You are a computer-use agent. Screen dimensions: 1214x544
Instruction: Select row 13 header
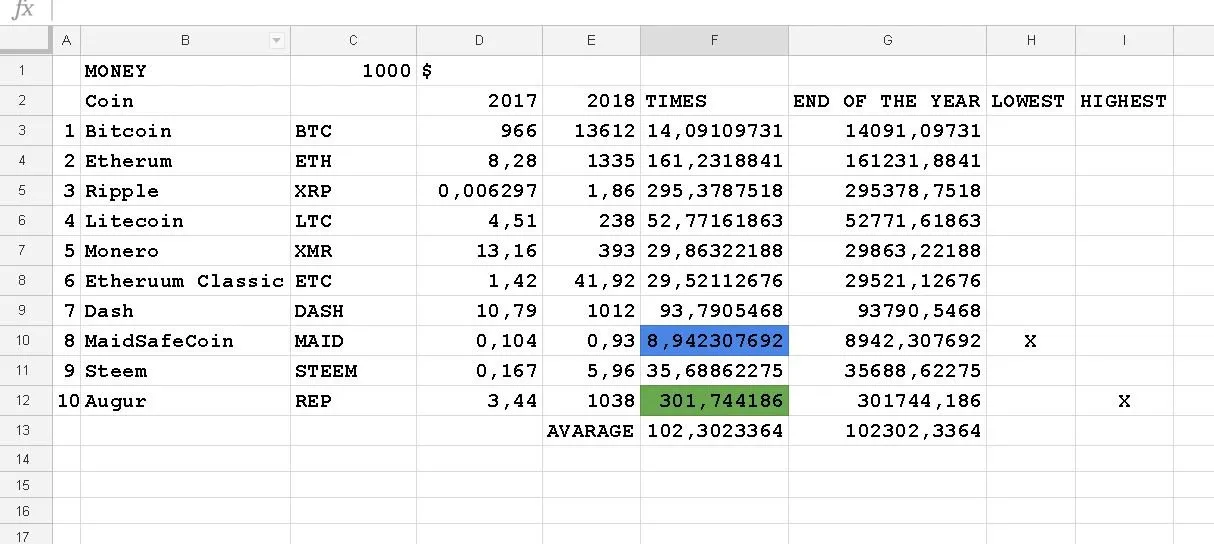pos(25,431)
